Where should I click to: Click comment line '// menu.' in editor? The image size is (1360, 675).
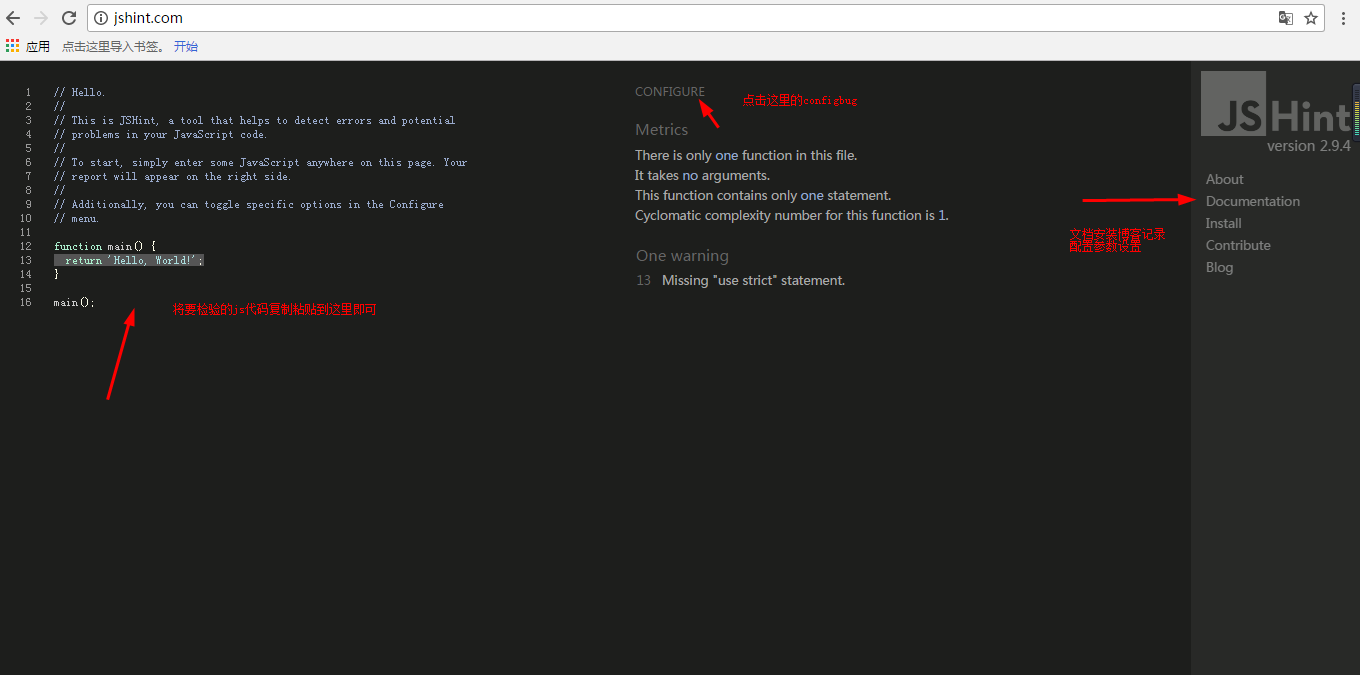click(77, 218)
